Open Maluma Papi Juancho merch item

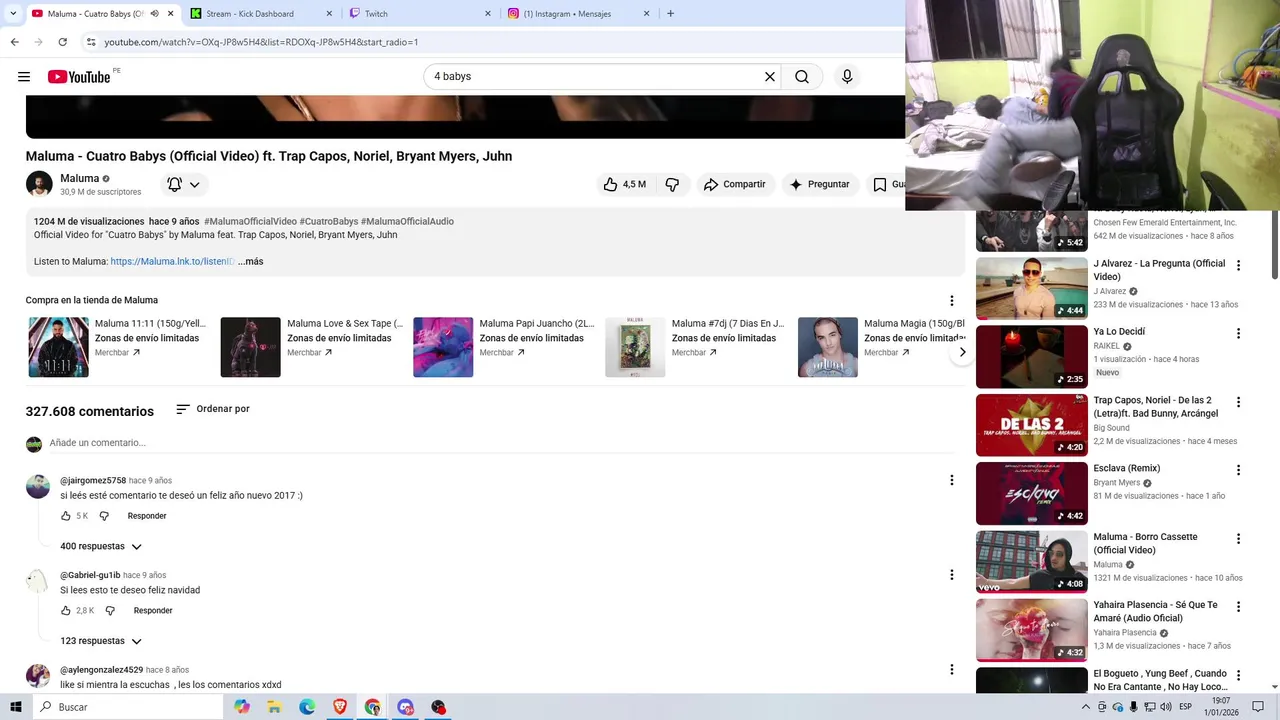(x=504, y=347)
